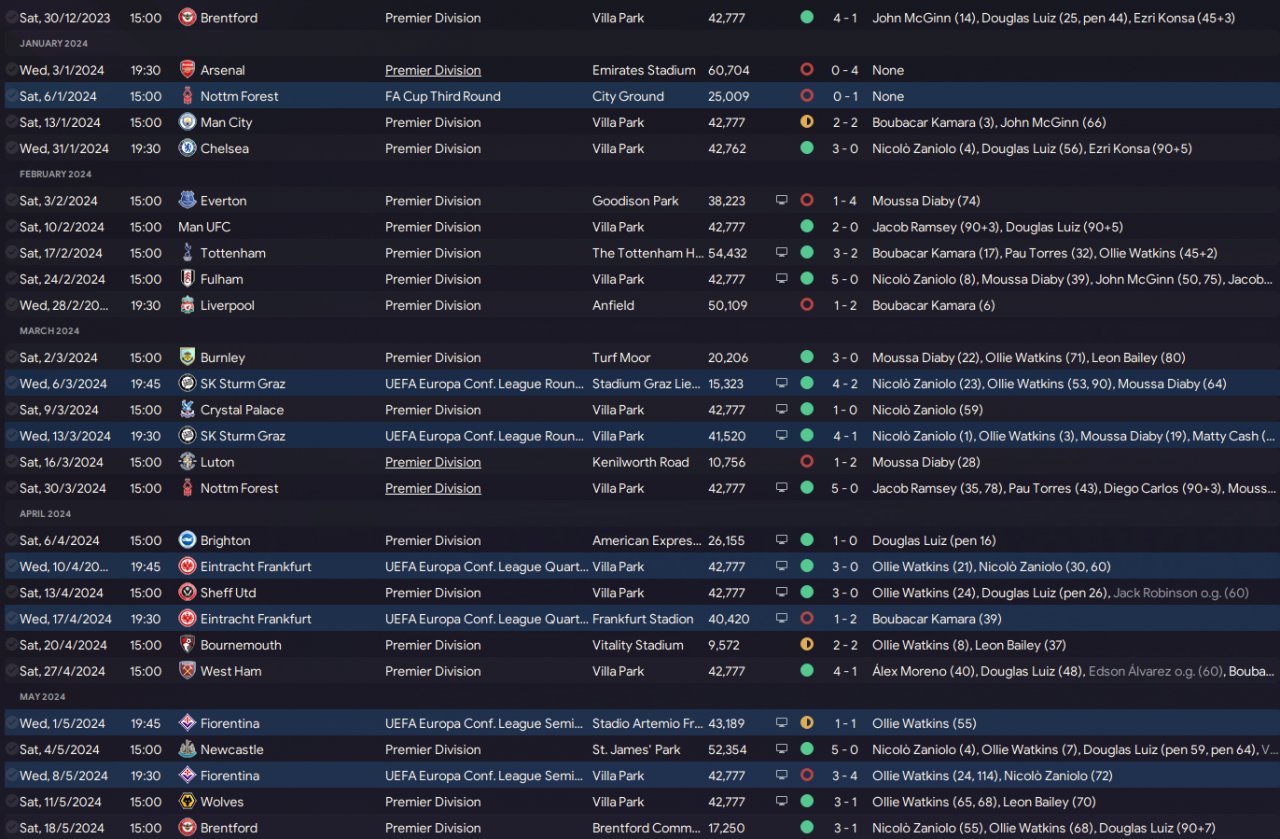
Task: Click the date Wed, 28/2/20... in Liverpool row
Action: (62, 305)
